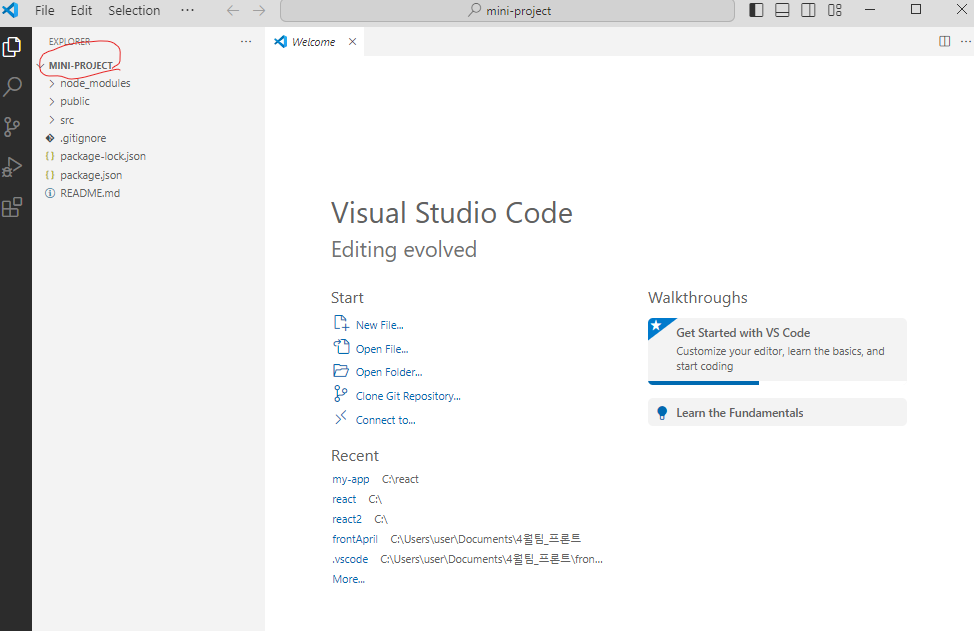Go back with the left arrow
The height and width of the screenshot is (631, 974).
pos(233,11)
